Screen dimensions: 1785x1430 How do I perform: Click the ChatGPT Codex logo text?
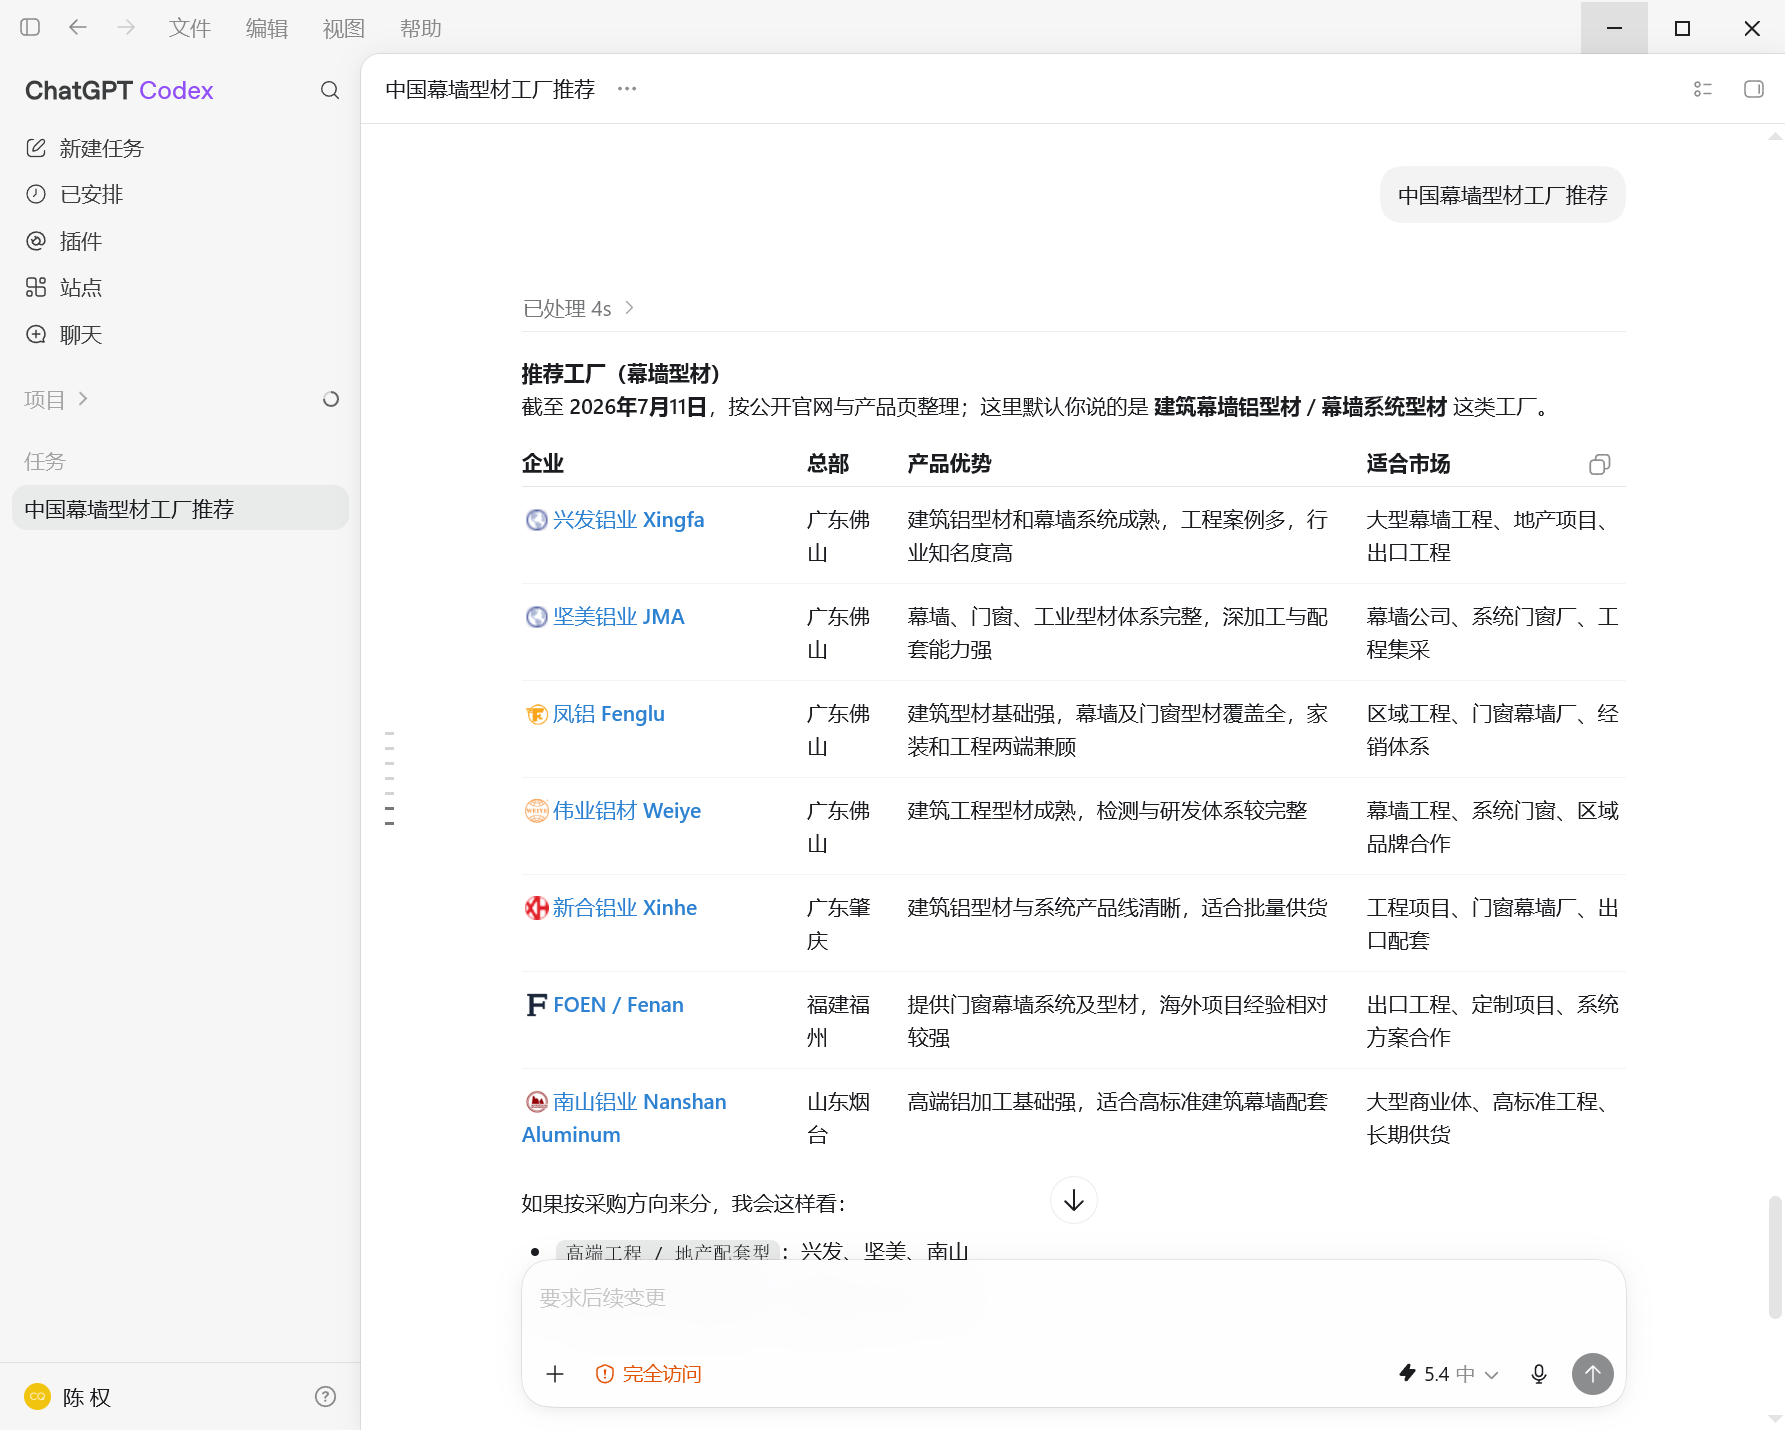[119, 91]
